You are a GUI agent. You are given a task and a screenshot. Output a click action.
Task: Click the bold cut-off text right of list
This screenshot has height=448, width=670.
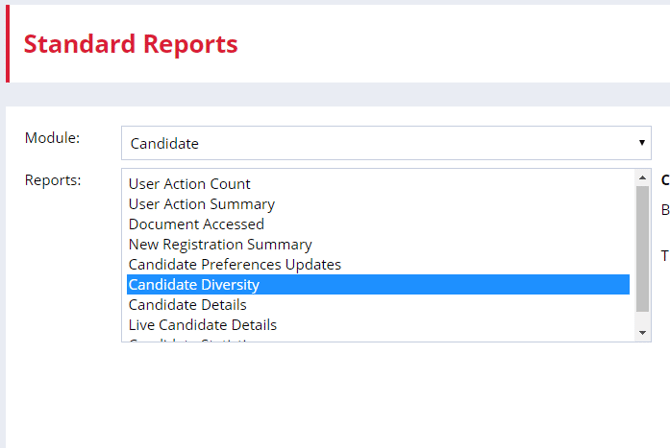(x=665, y=180)
